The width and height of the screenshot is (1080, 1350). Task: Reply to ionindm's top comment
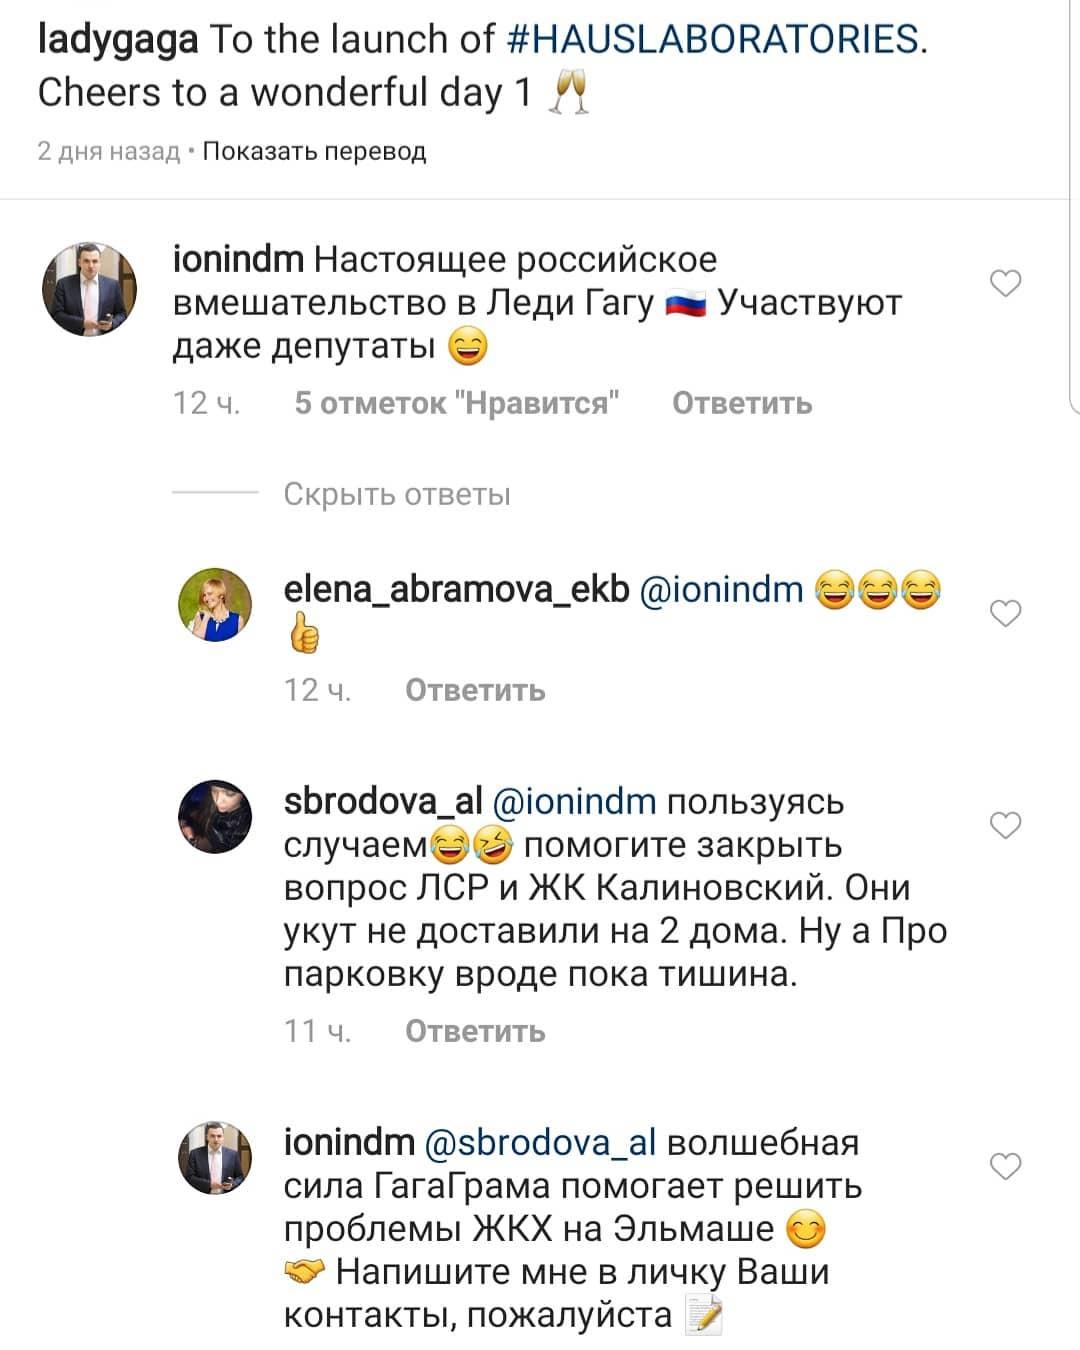742,403
